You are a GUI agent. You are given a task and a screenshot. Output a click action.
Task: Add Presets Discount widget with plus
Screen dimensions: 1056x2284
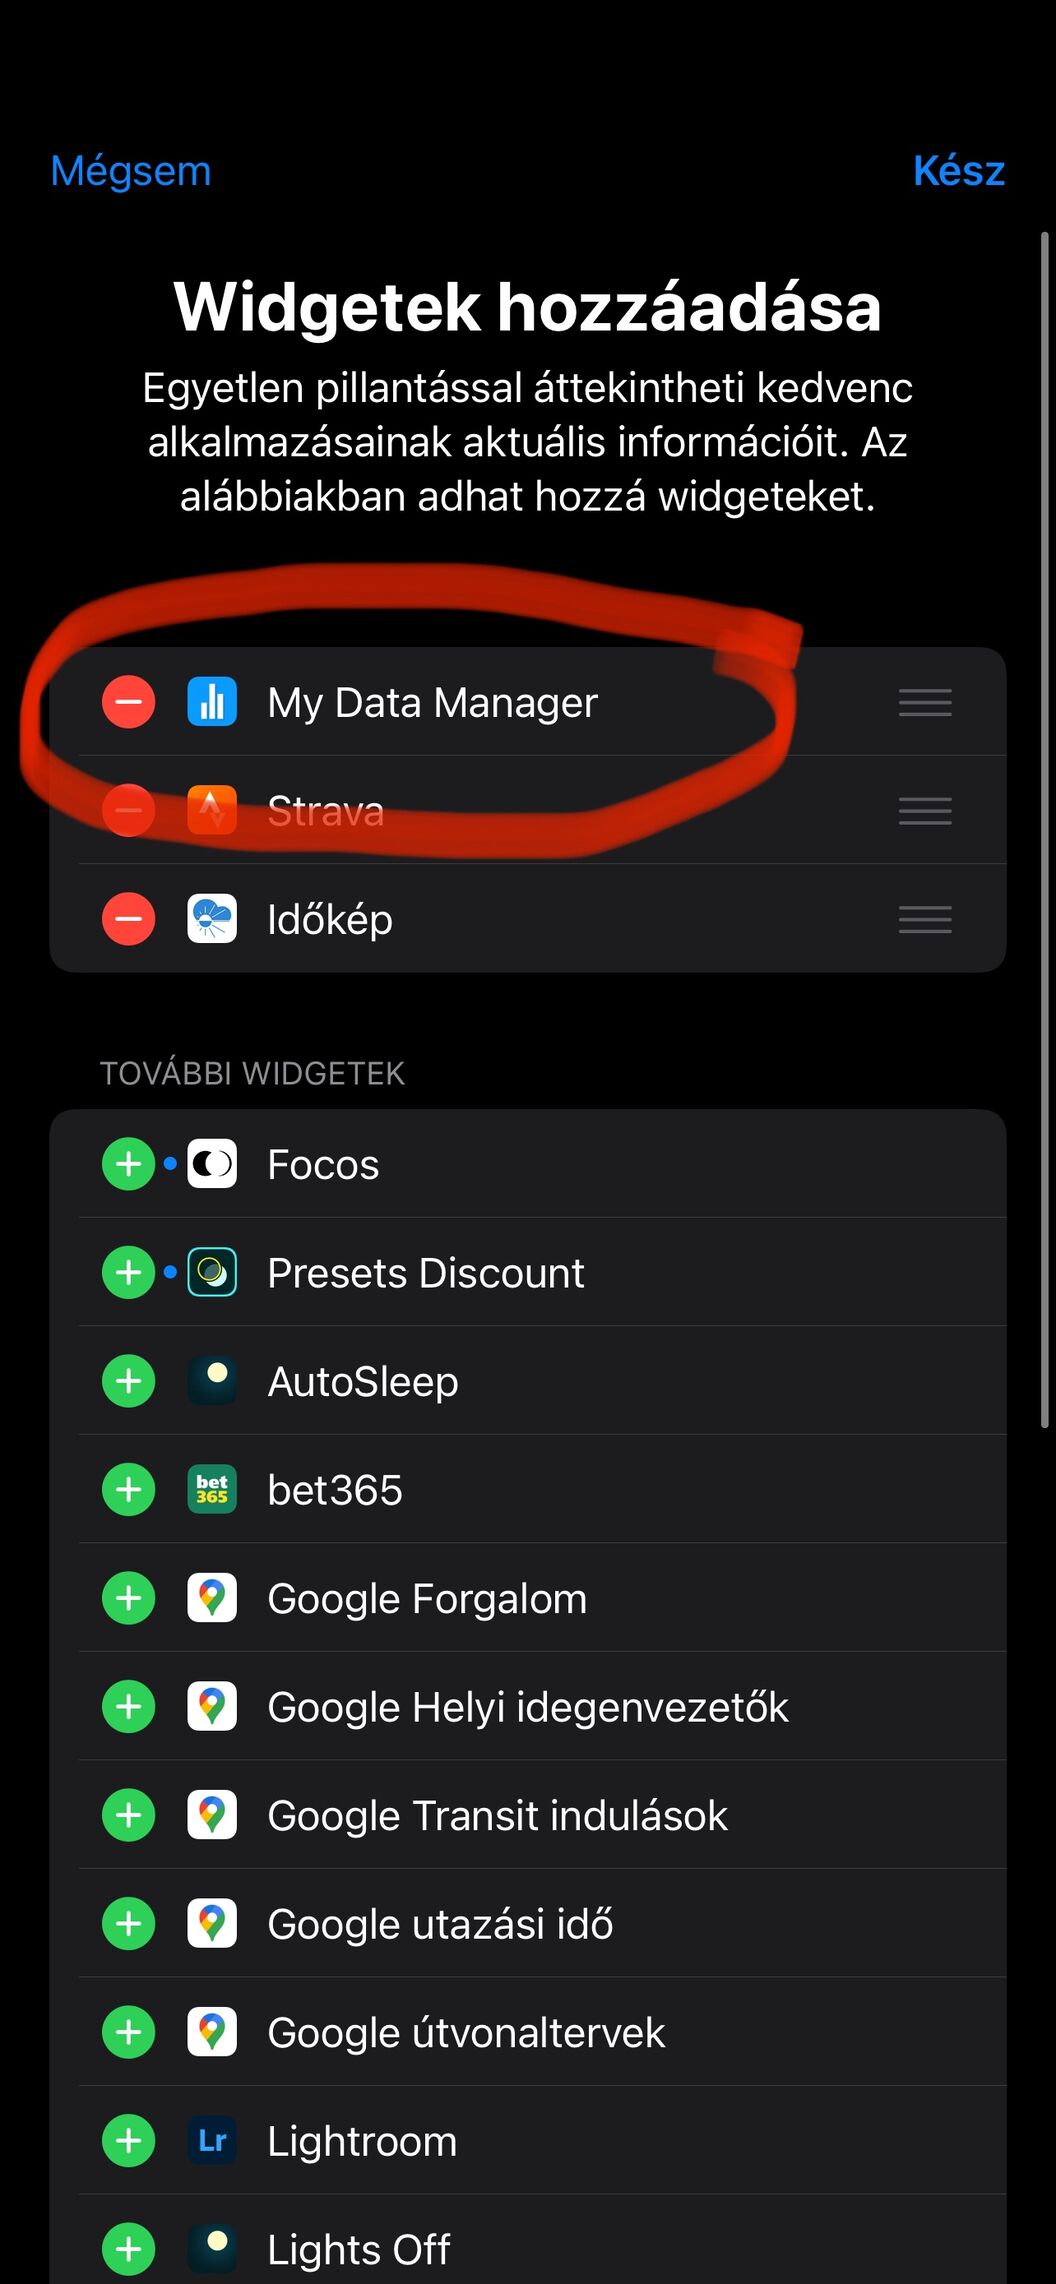pyautogui.click(x=129, y=1273)
